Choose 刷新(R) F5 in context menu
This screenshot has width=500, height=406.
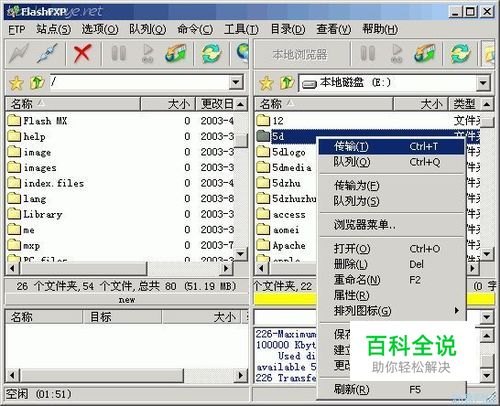click(x=392, y=389)
